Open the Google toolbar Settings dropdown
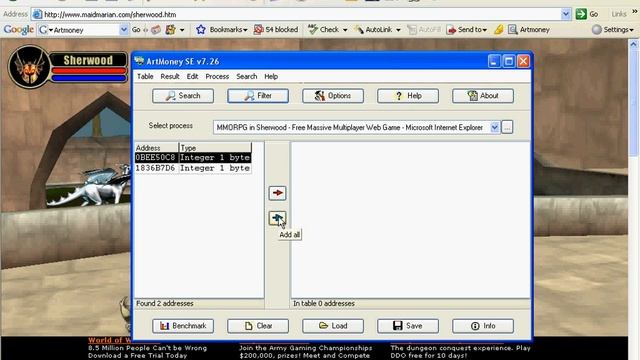The image size is (640, 360). click(x=613, y=30)
